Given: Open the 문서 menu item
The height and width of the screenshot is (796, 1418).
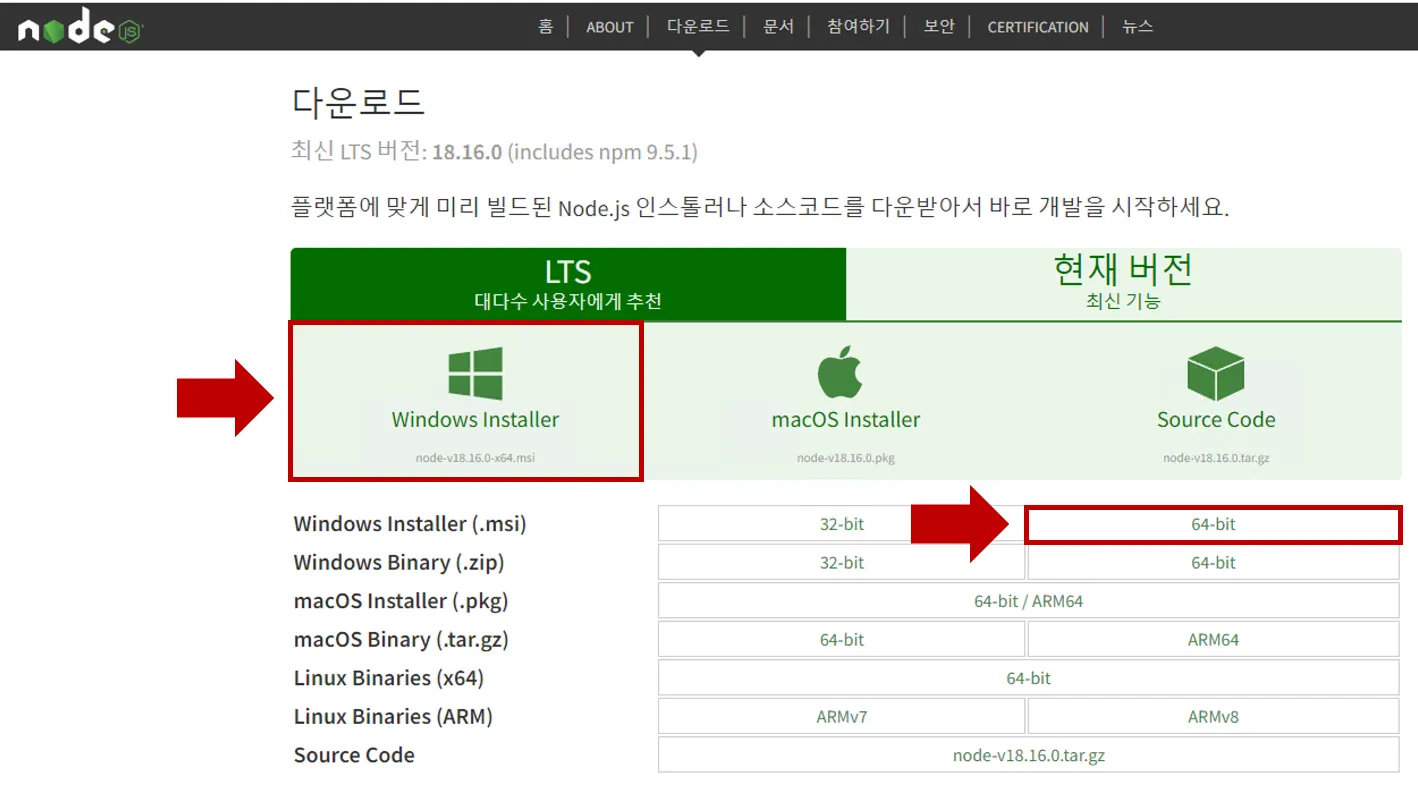Looking at the screenshot, I should pyautogui.click(x=778, y=27).
